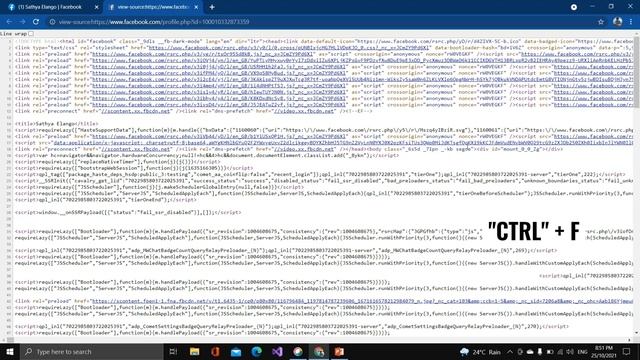640x360 pixels.
Task: Click the horizontal scrollbar thumb at bottom
Action: [11, 340]
